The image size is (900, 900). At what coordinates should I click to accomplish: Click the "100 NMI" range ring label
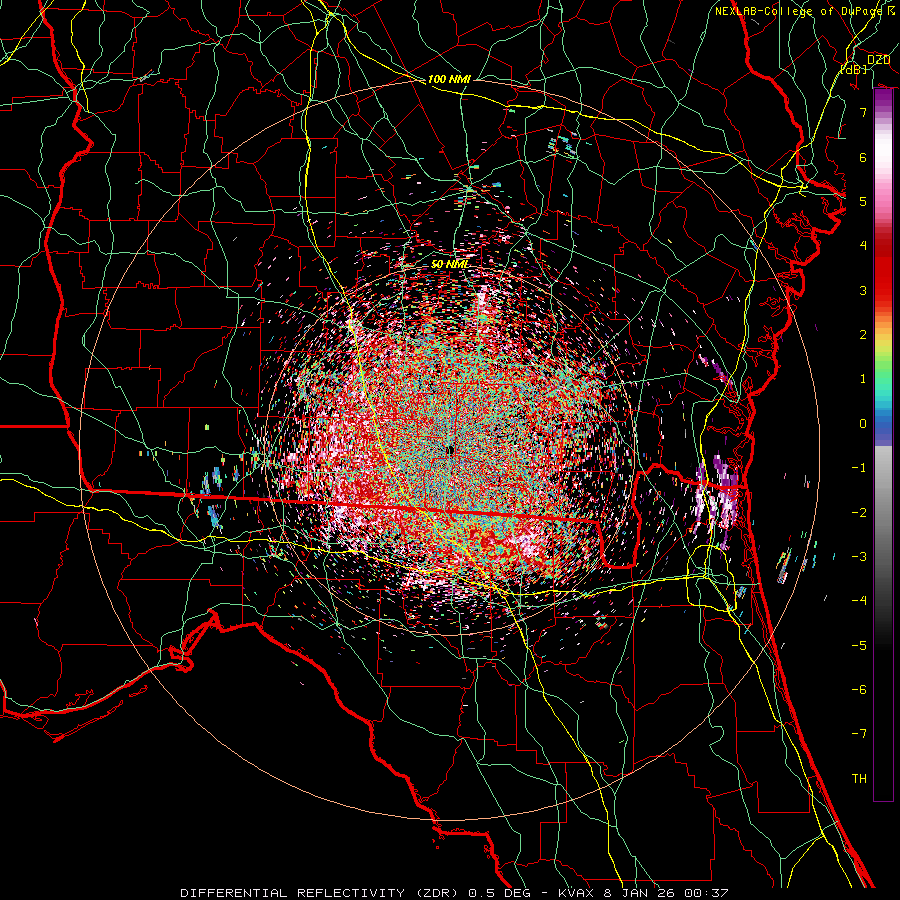(449, 79)
